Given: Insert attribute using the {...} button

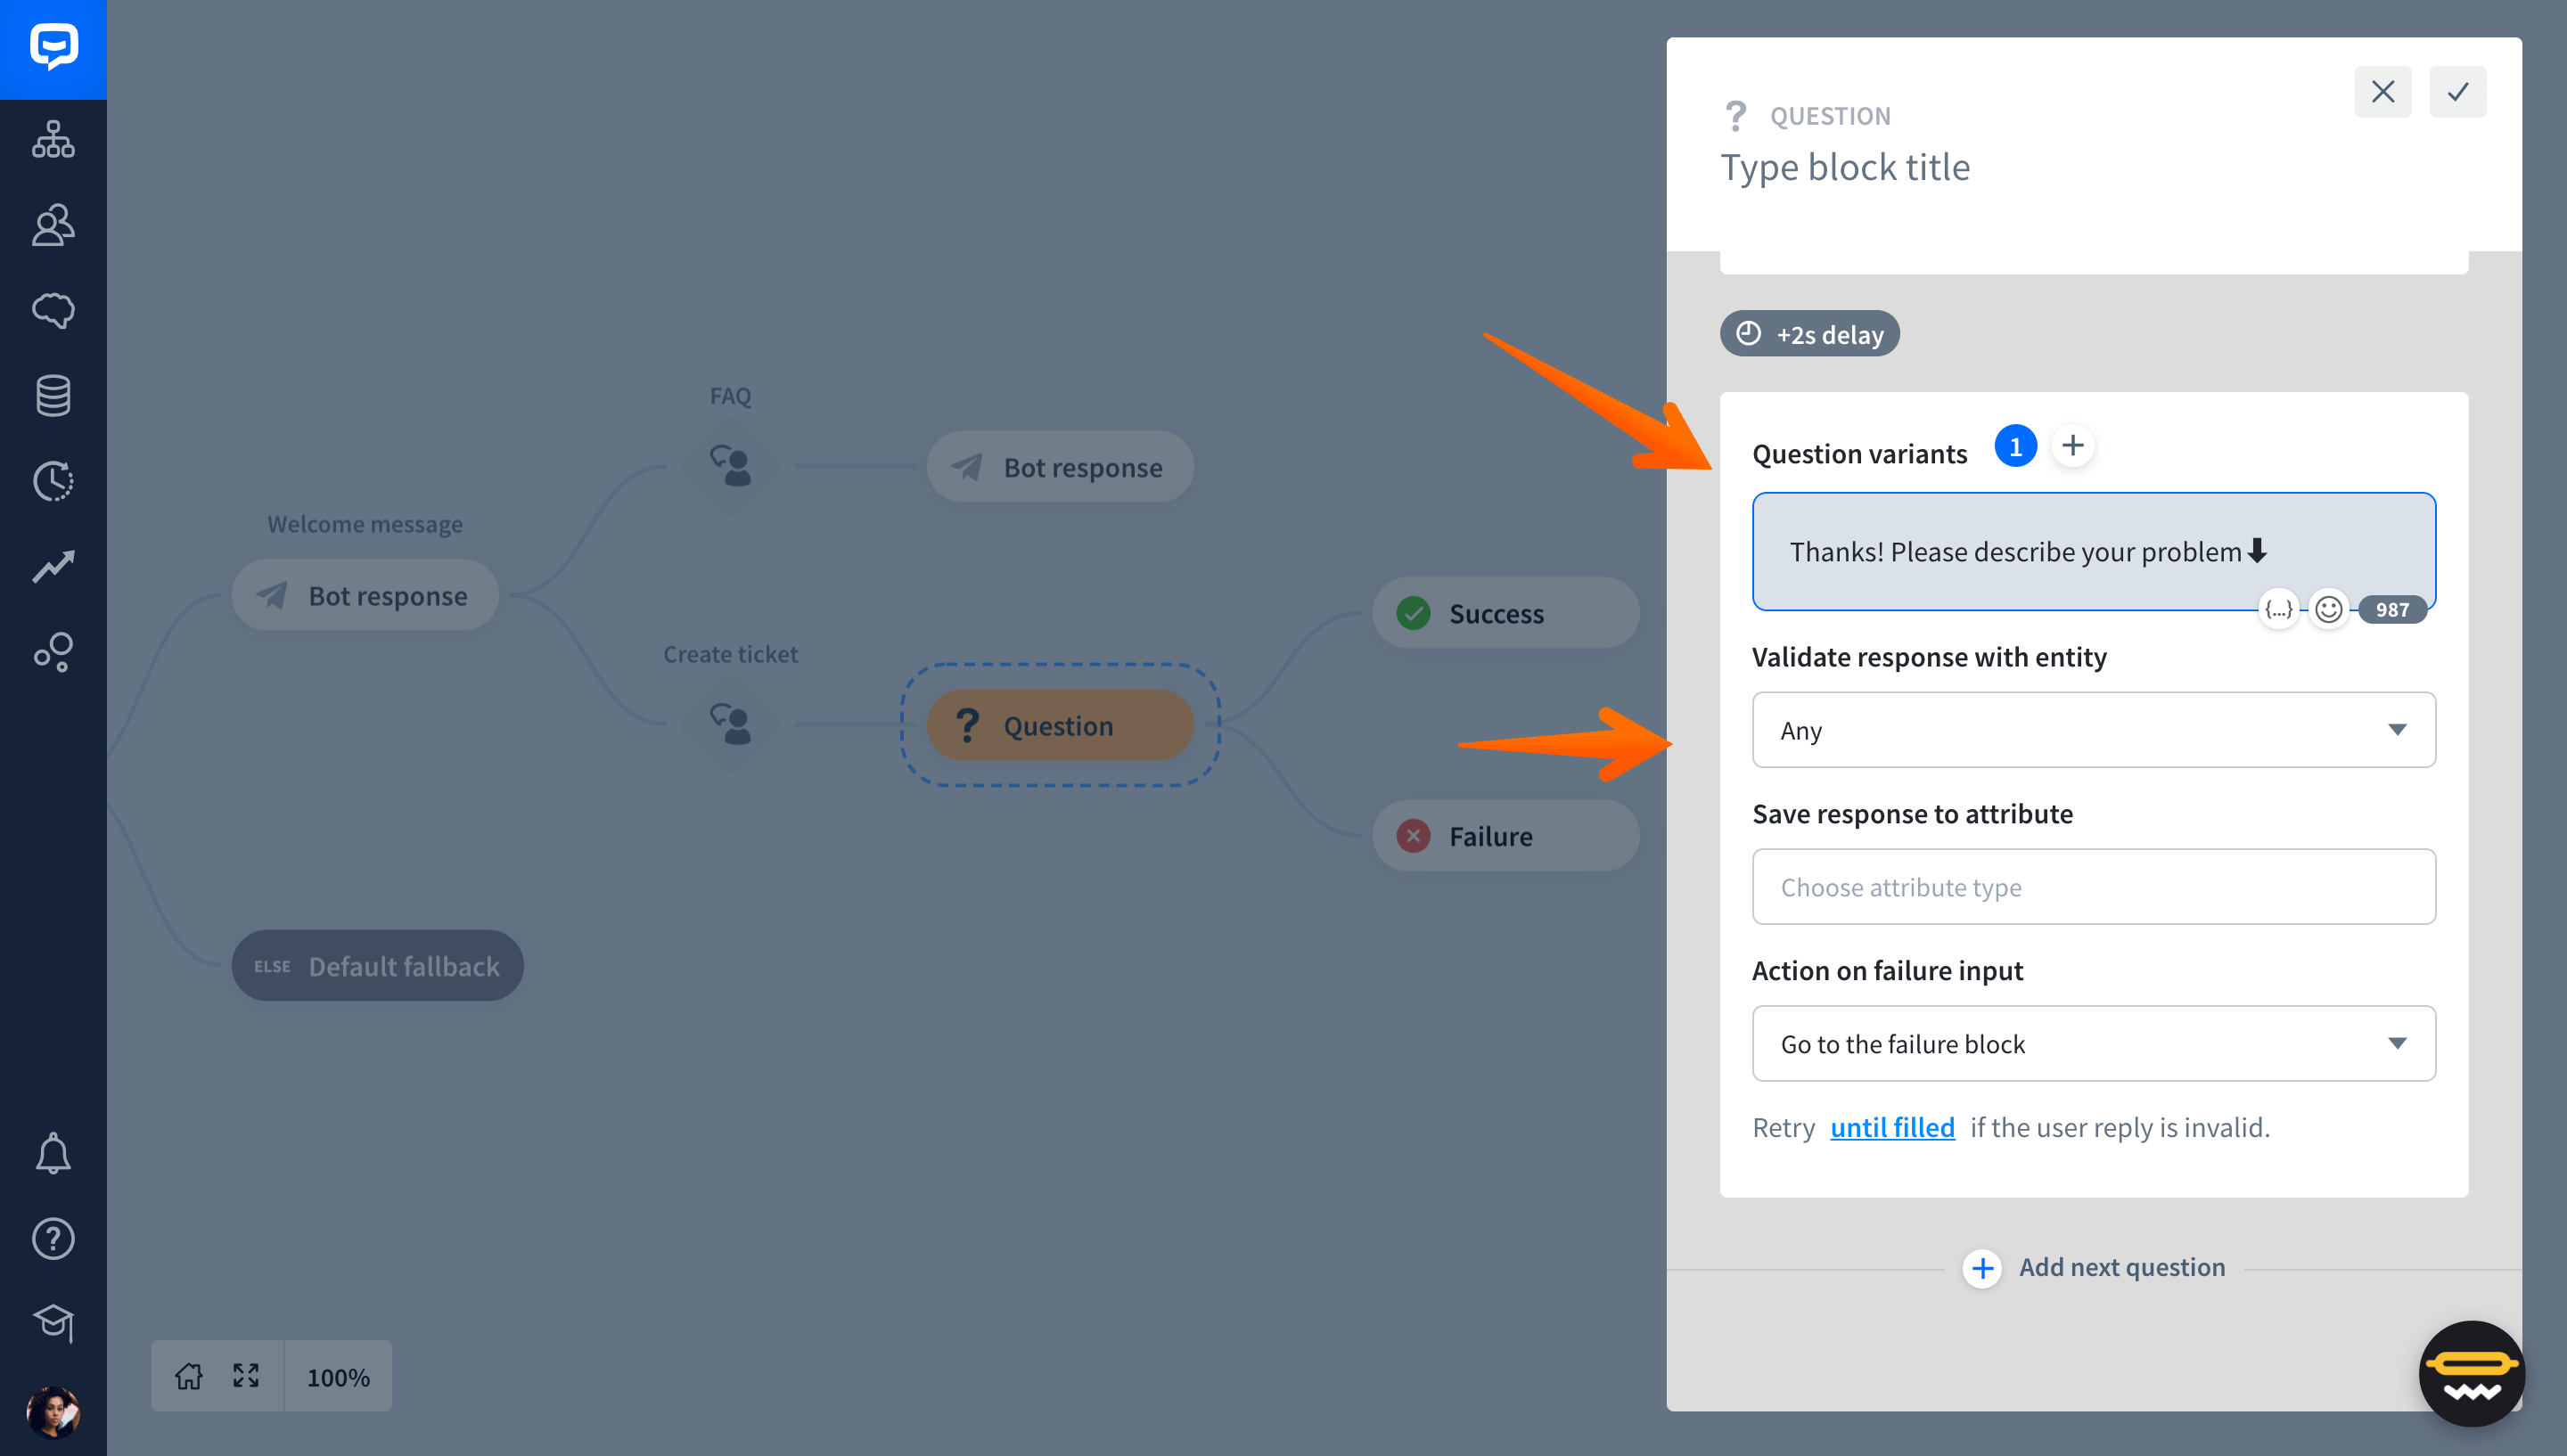Looking at the screenshot, I should 2279,609.
